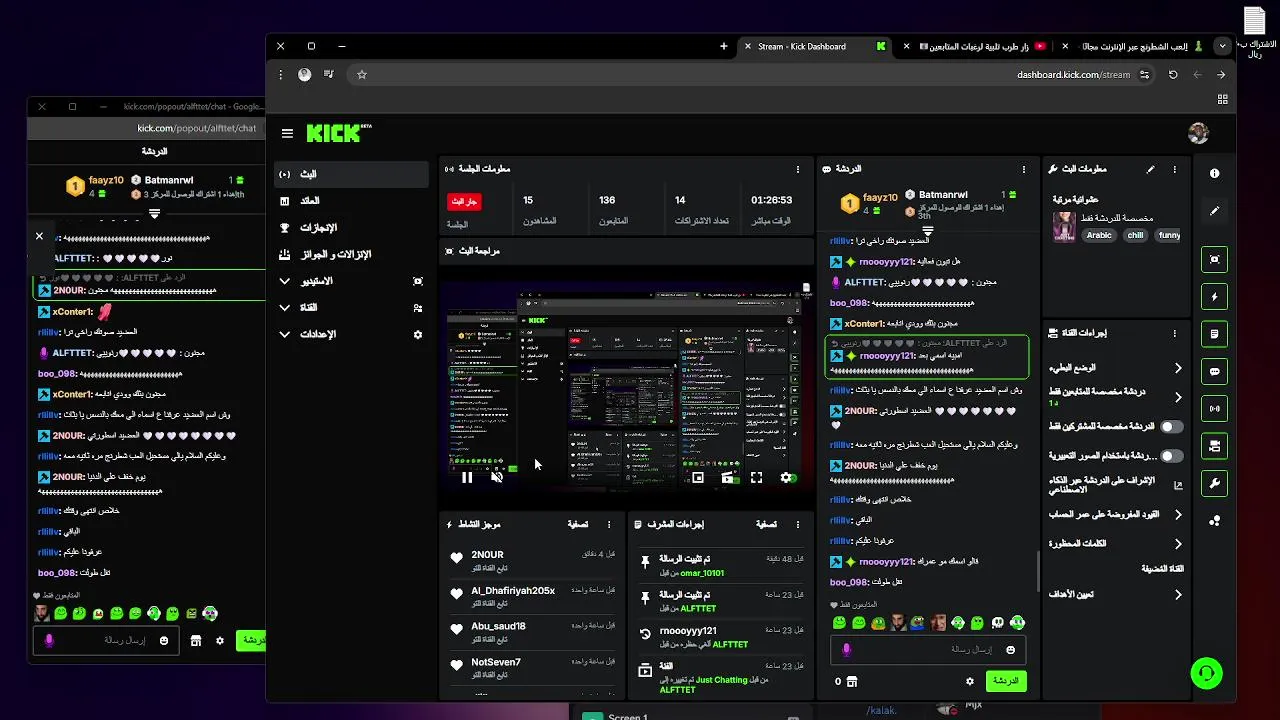Image resolution: width=1280 pixels, height=720 pixels.
Task: Select the wrench tool sidebar icon
Action: [x=1214, y=483]
